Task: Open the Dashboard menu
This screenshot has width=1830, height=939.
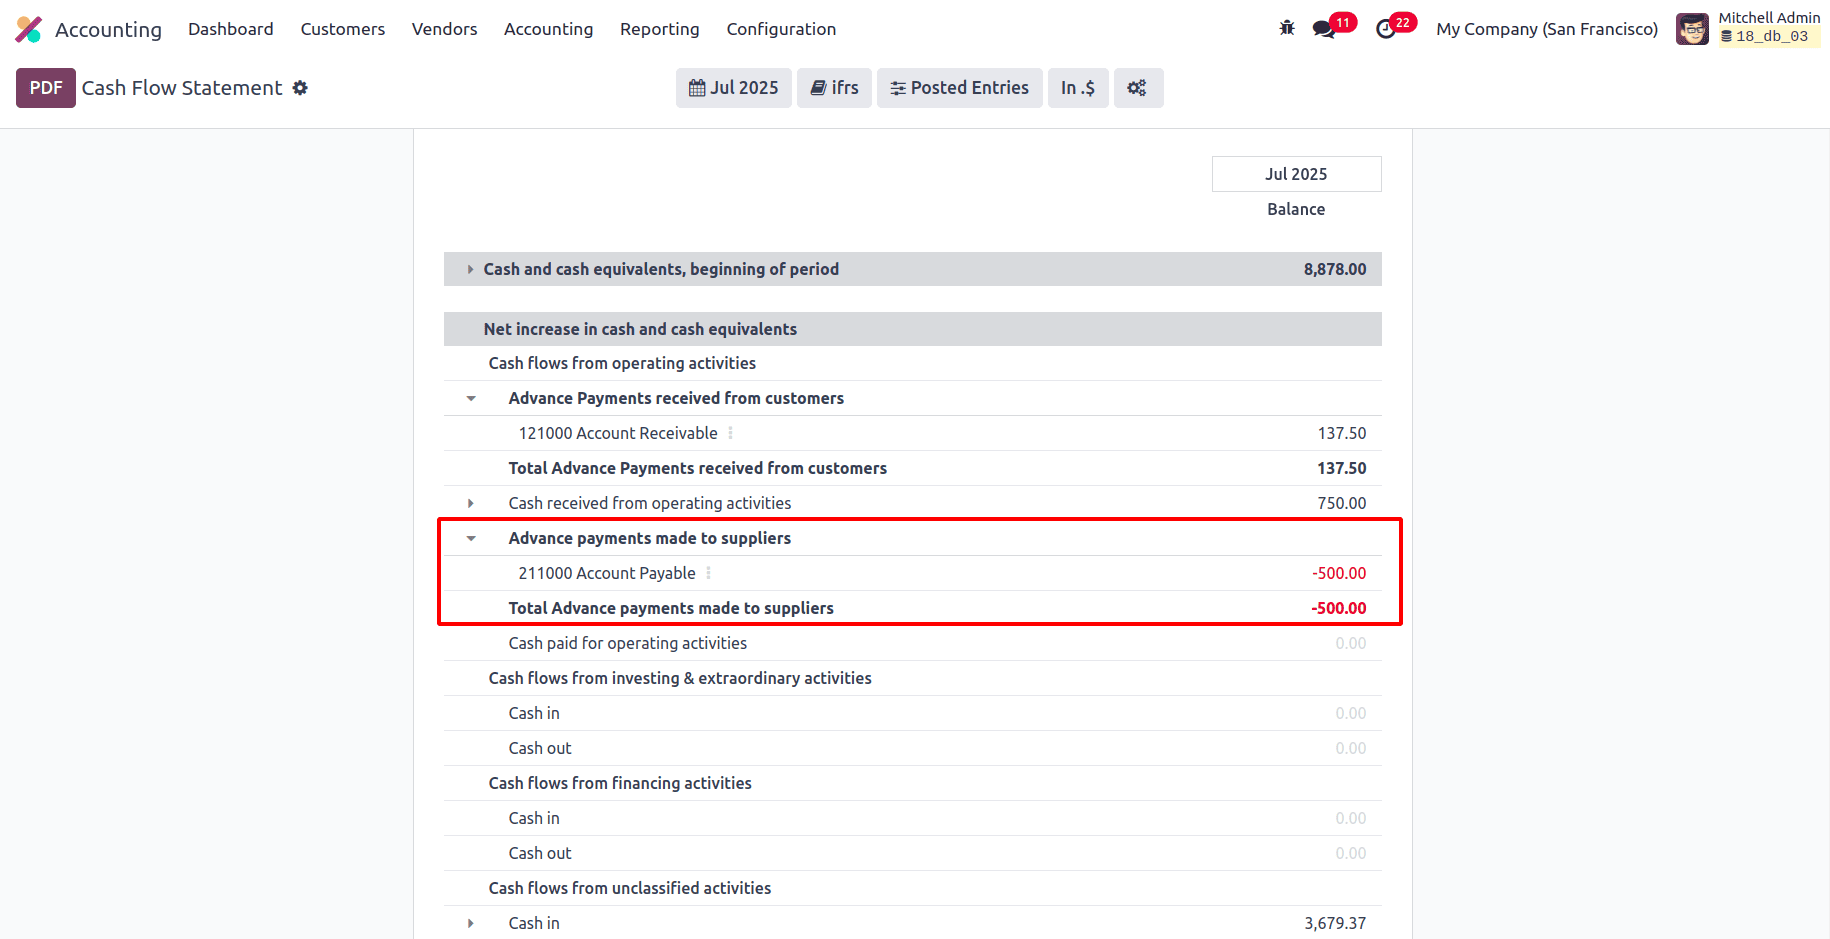Action: [x=231, y=29]
